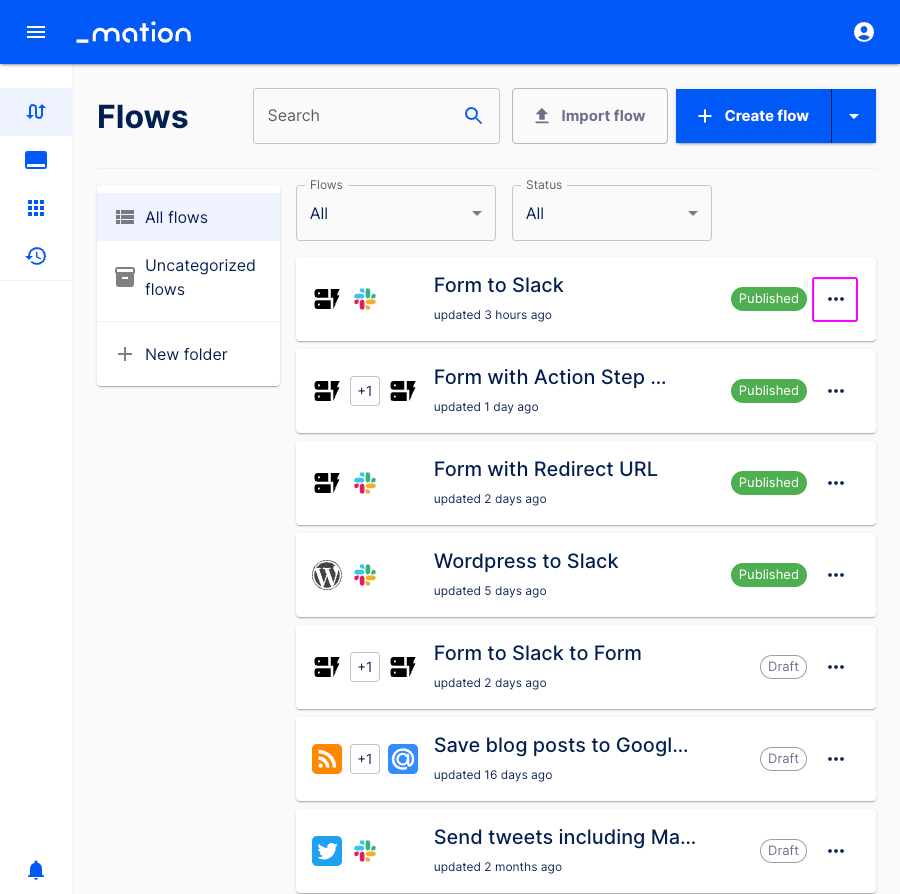Create a New folder

pyautogui.click(x=186, y=354)
